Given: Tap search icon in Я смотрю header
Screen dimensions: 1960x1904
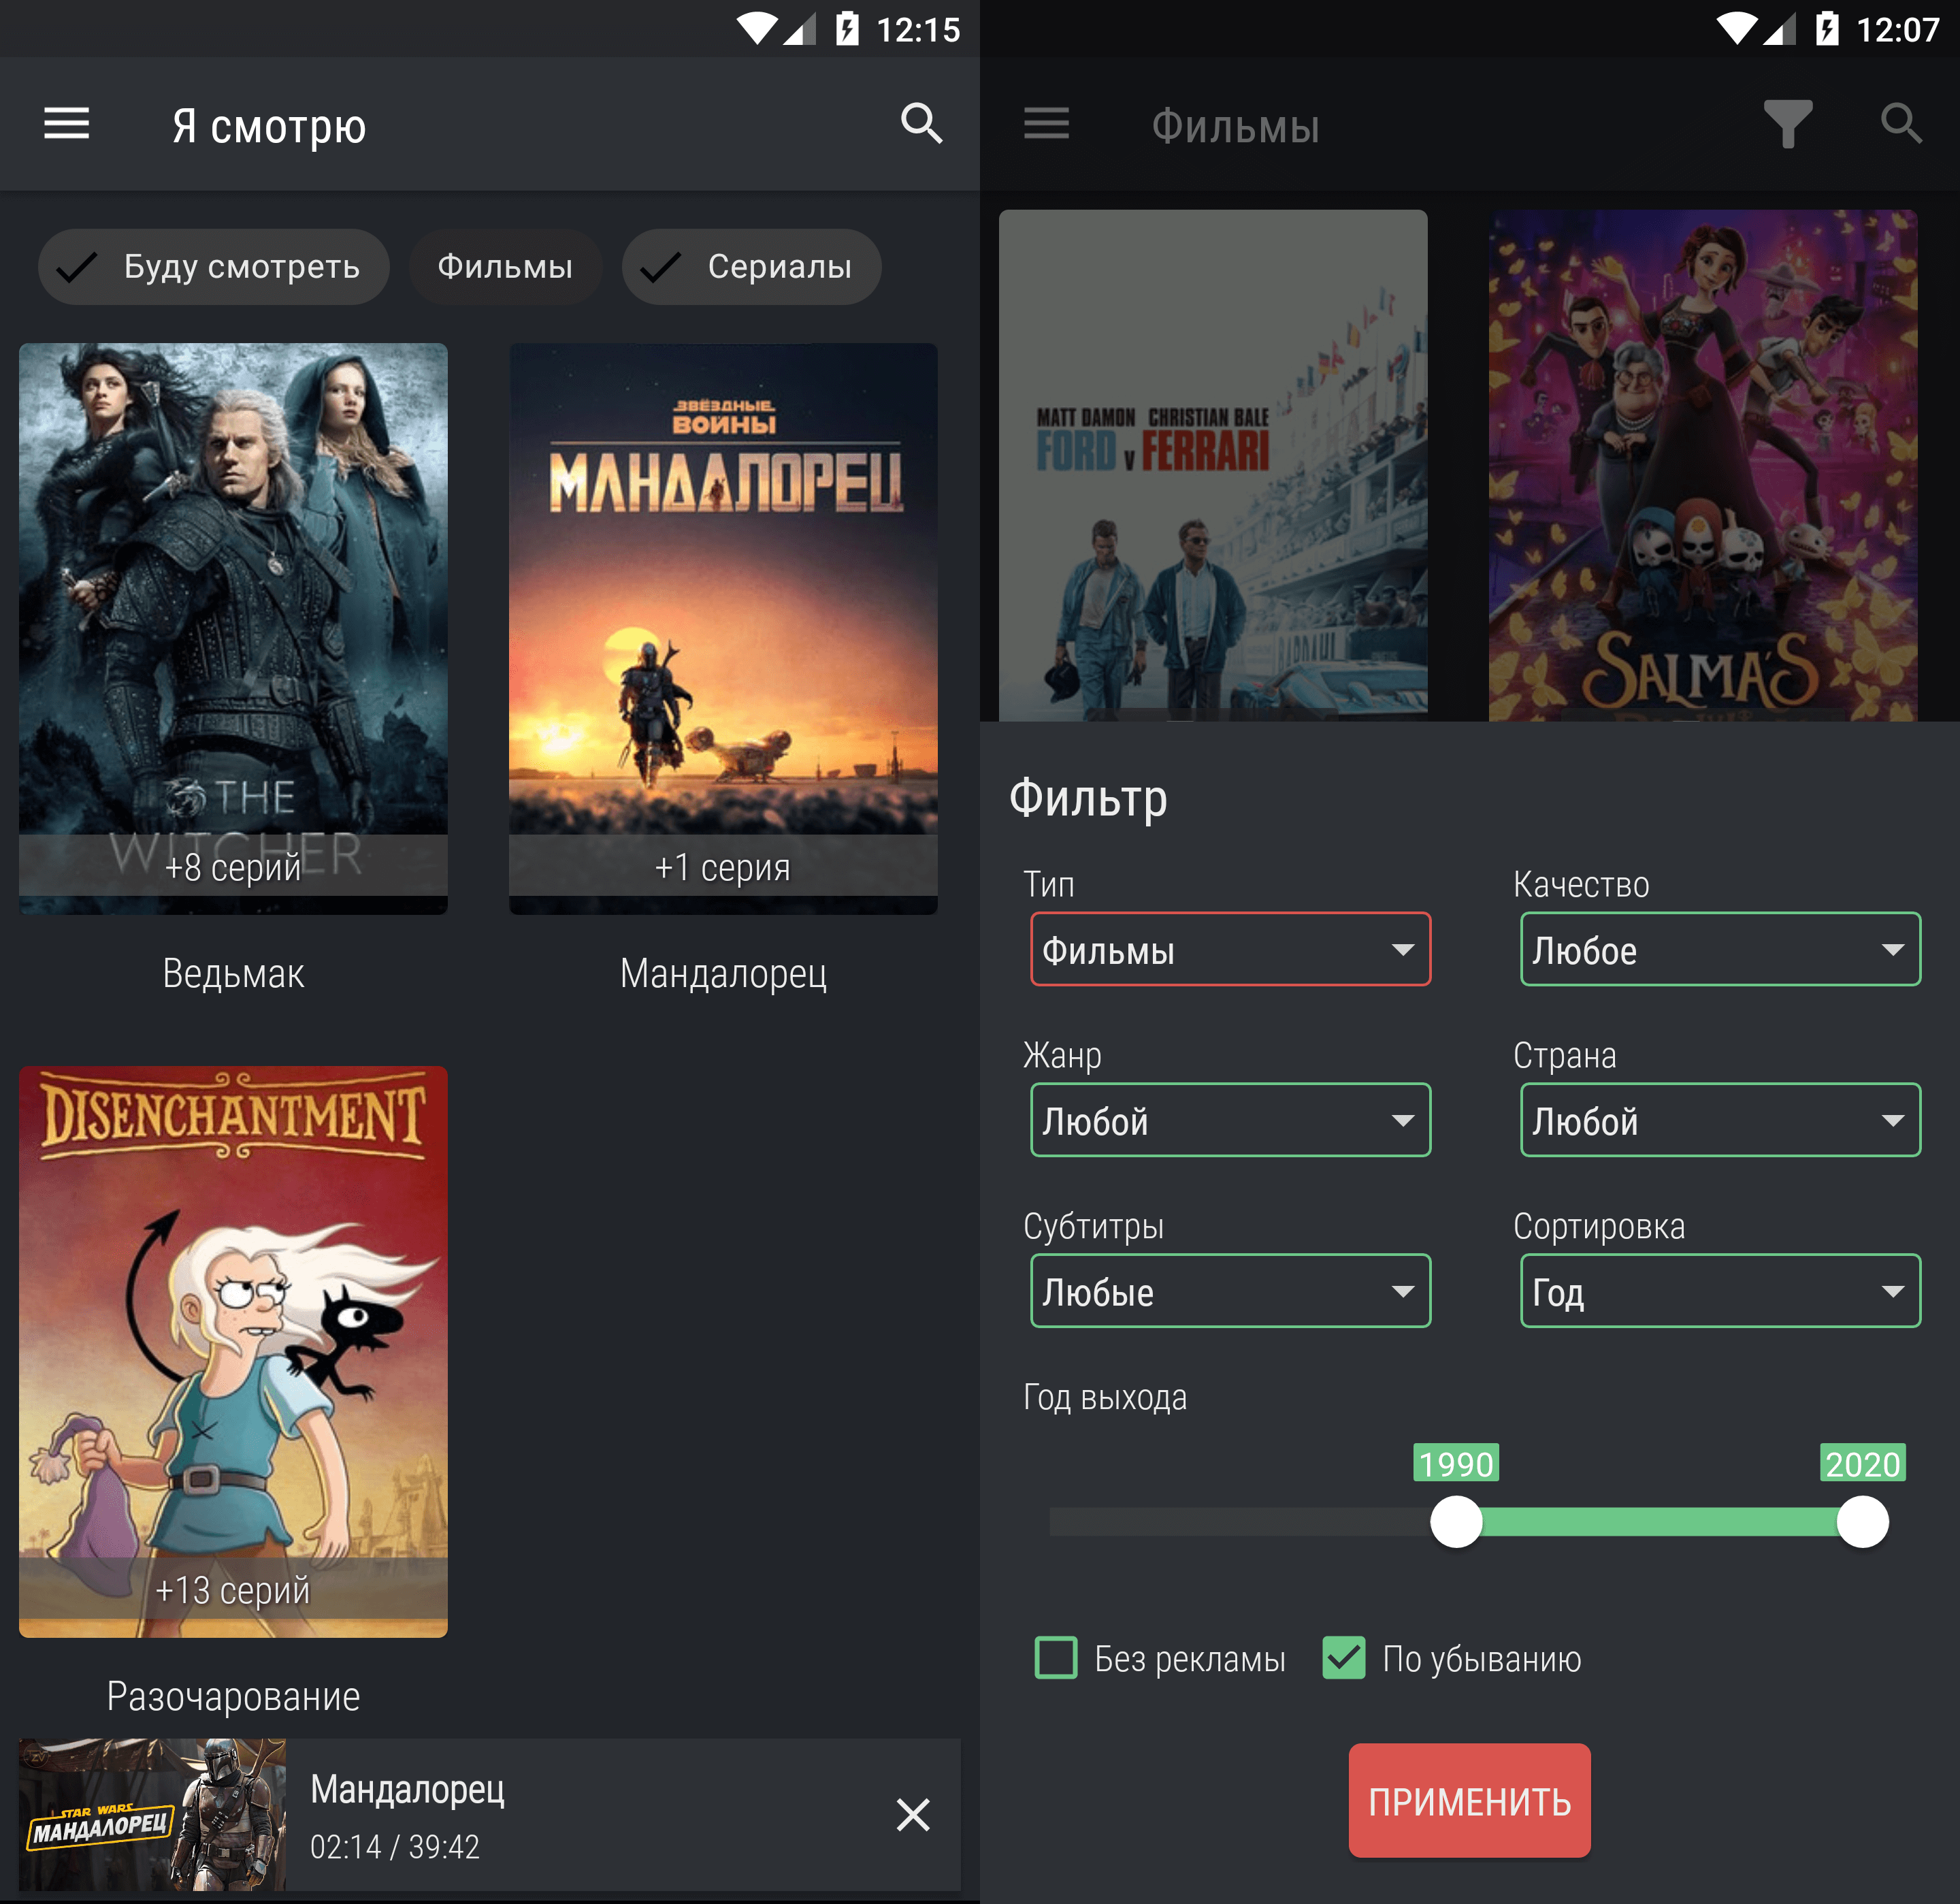Looking at the screenshot, I should coord(921,124).
